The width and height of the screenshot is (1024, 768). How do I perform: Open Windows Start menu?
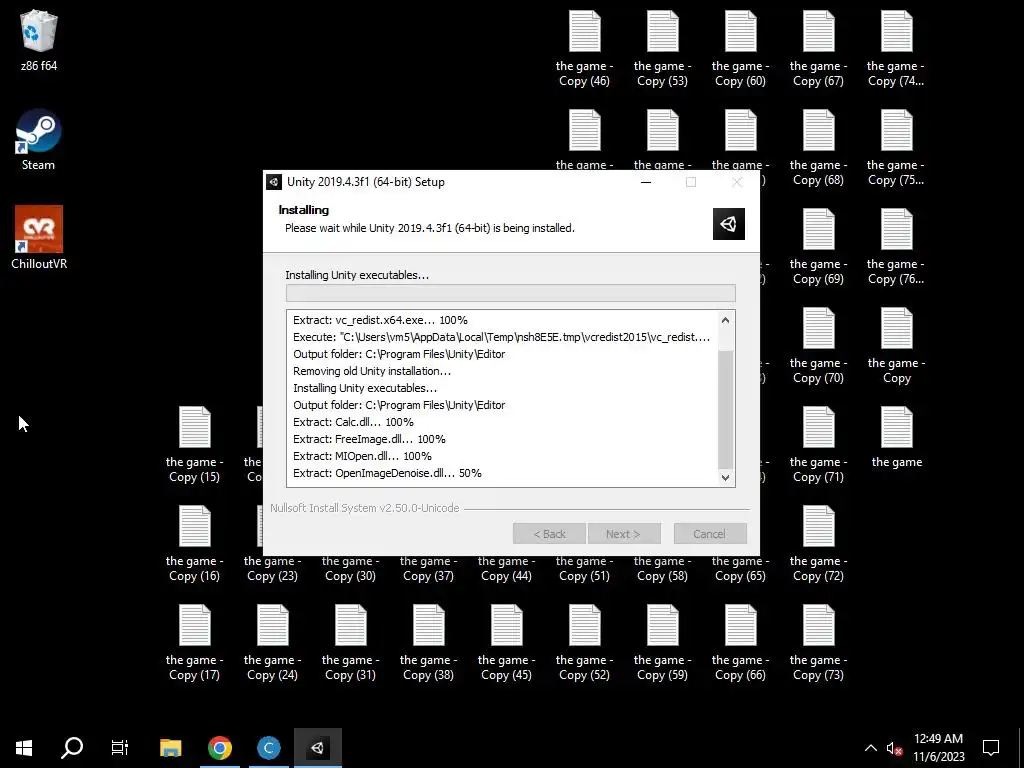(x=24, y=748)
